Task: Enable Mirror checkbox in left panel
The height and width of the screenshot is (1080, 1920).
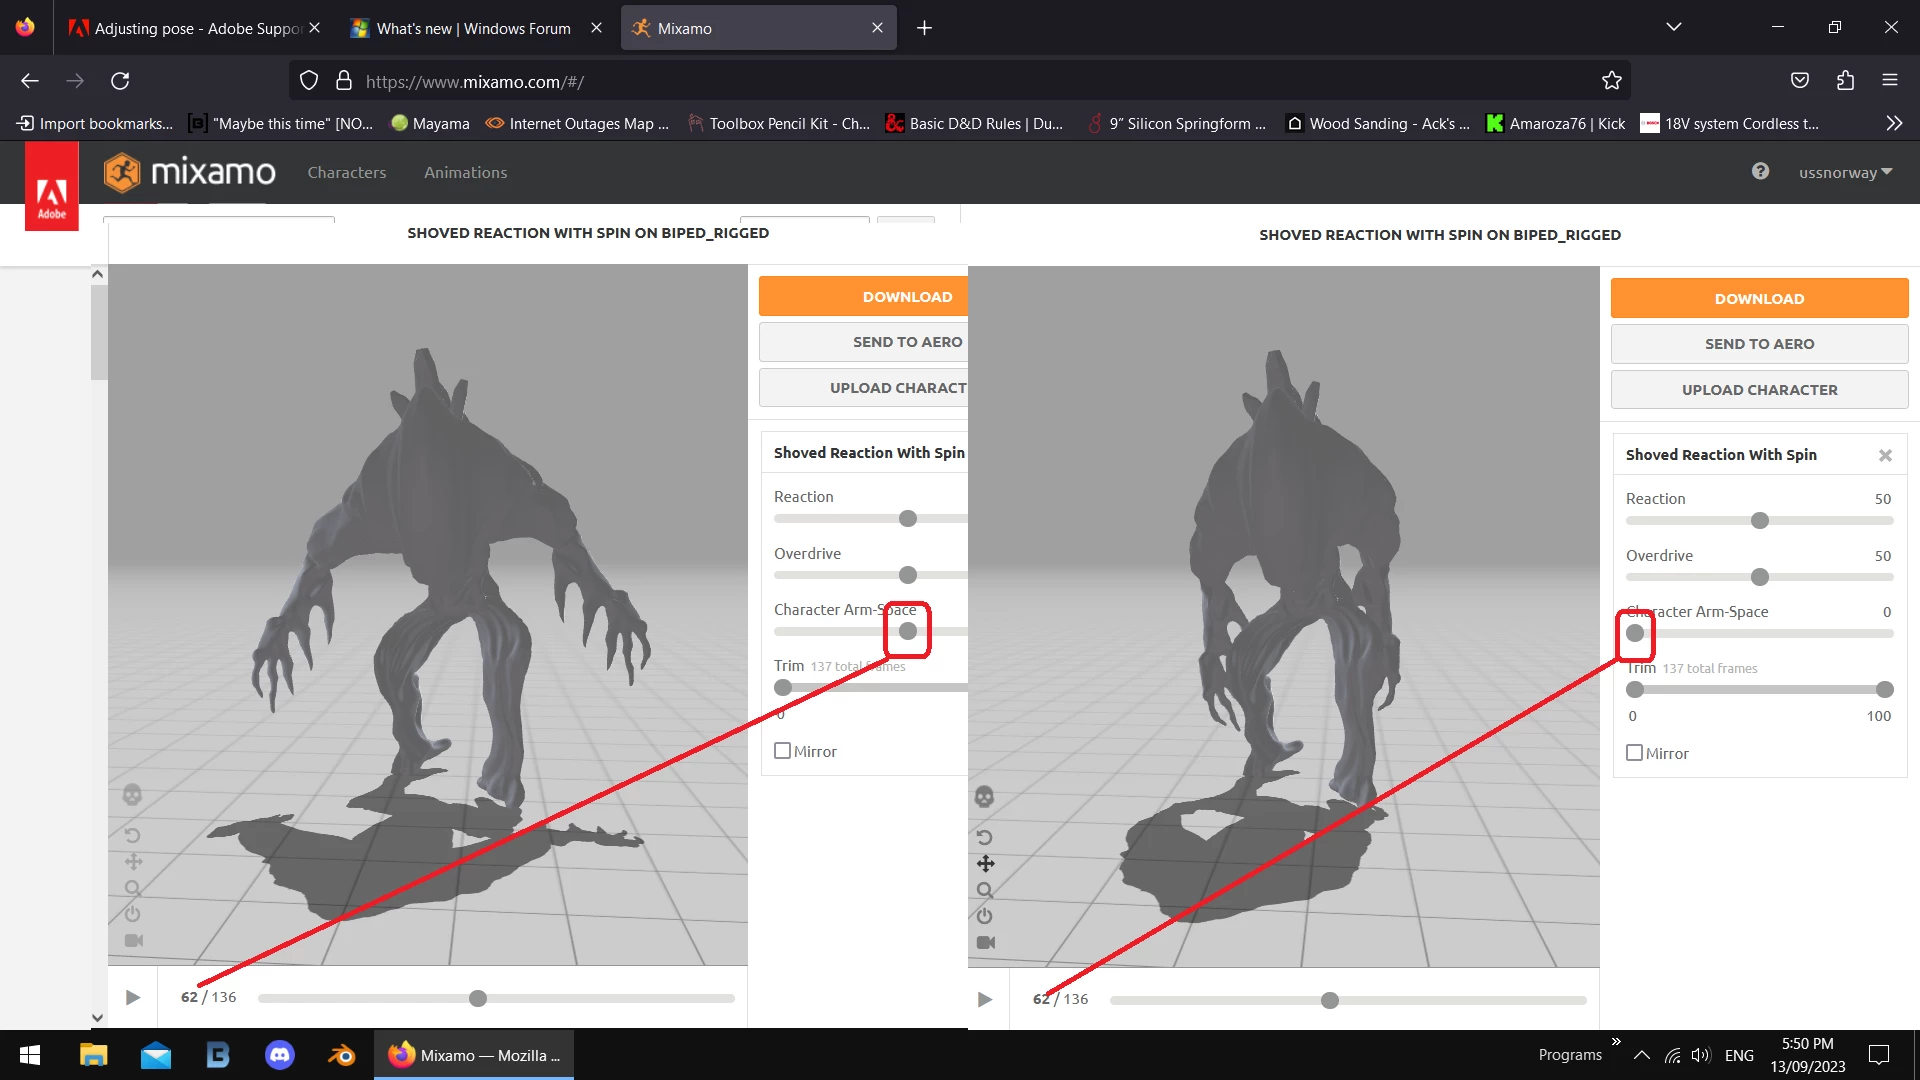Action: click(783, 751)
